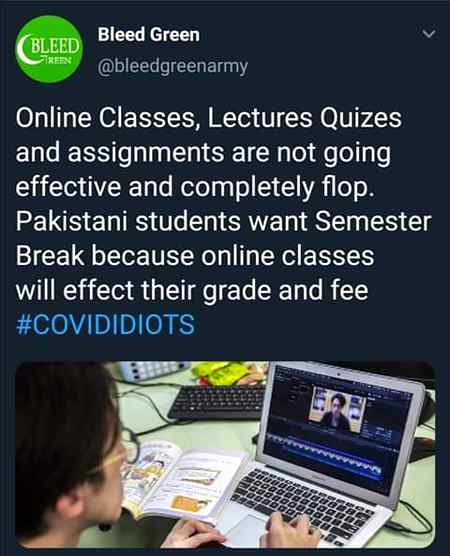The width and height of the screenshot is (450, 556).
Task: Click the word BLEED in the logo
Action: click(x=56, y=46)
